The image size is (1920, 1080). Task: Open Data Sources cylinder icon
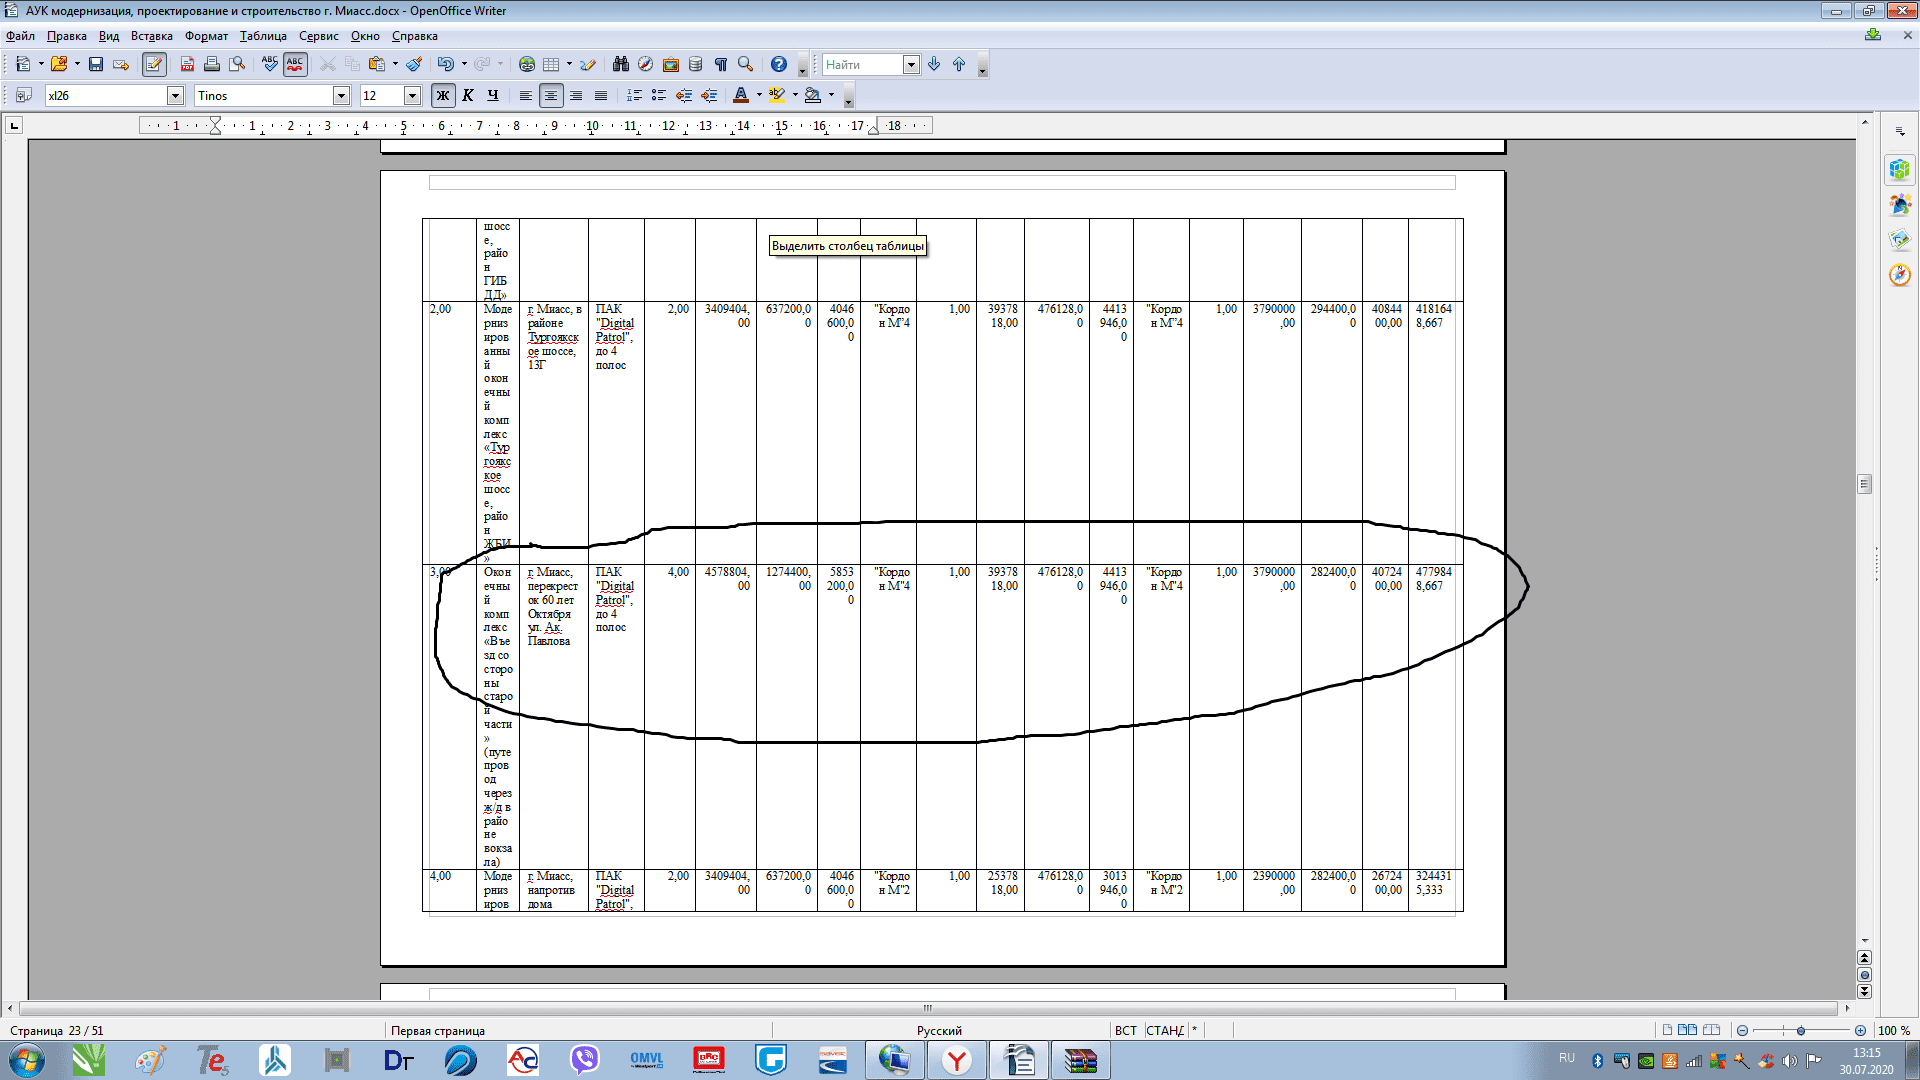pyautogui.click(x=696, y=64)
